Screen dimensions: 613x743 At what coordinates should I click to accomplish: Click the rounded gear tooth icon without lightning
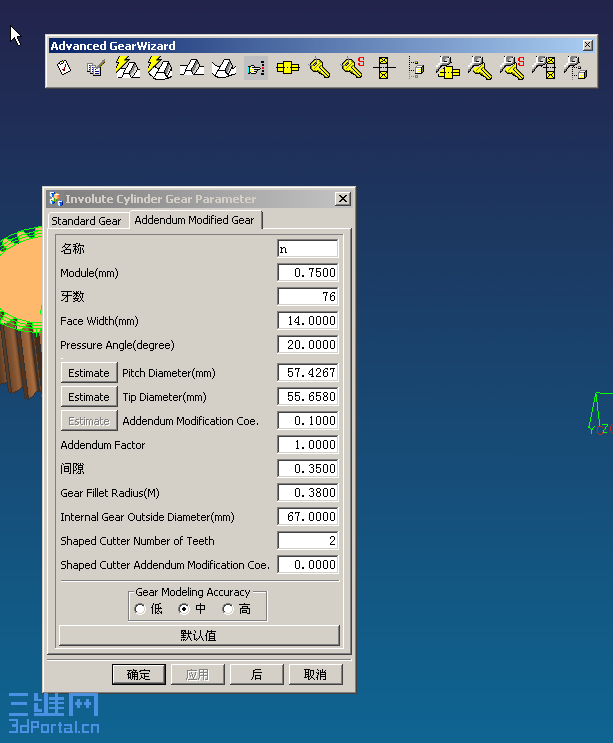click(224, 68)
